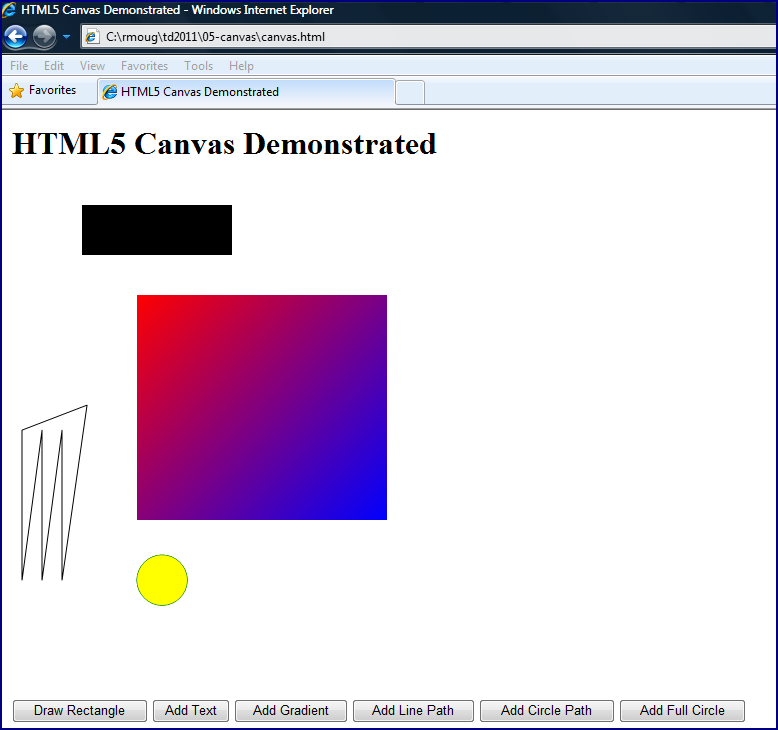Screen dimensions: 778x730
Task: Click the Add Full Circle button
Action: 682,711
